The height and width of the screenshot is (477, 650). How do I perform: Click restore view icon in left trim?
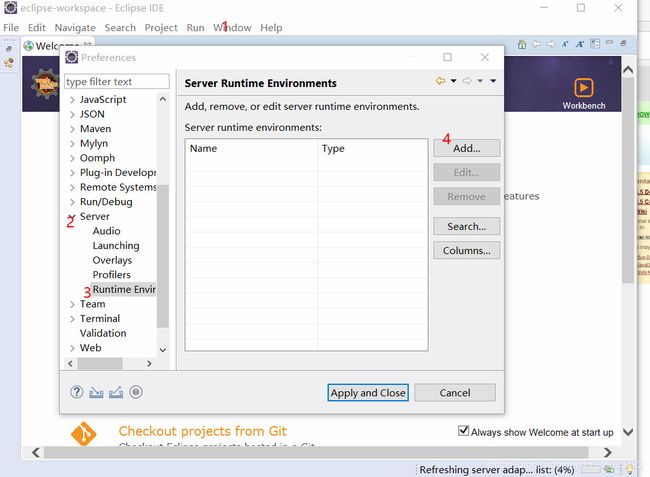coord(9,49)
